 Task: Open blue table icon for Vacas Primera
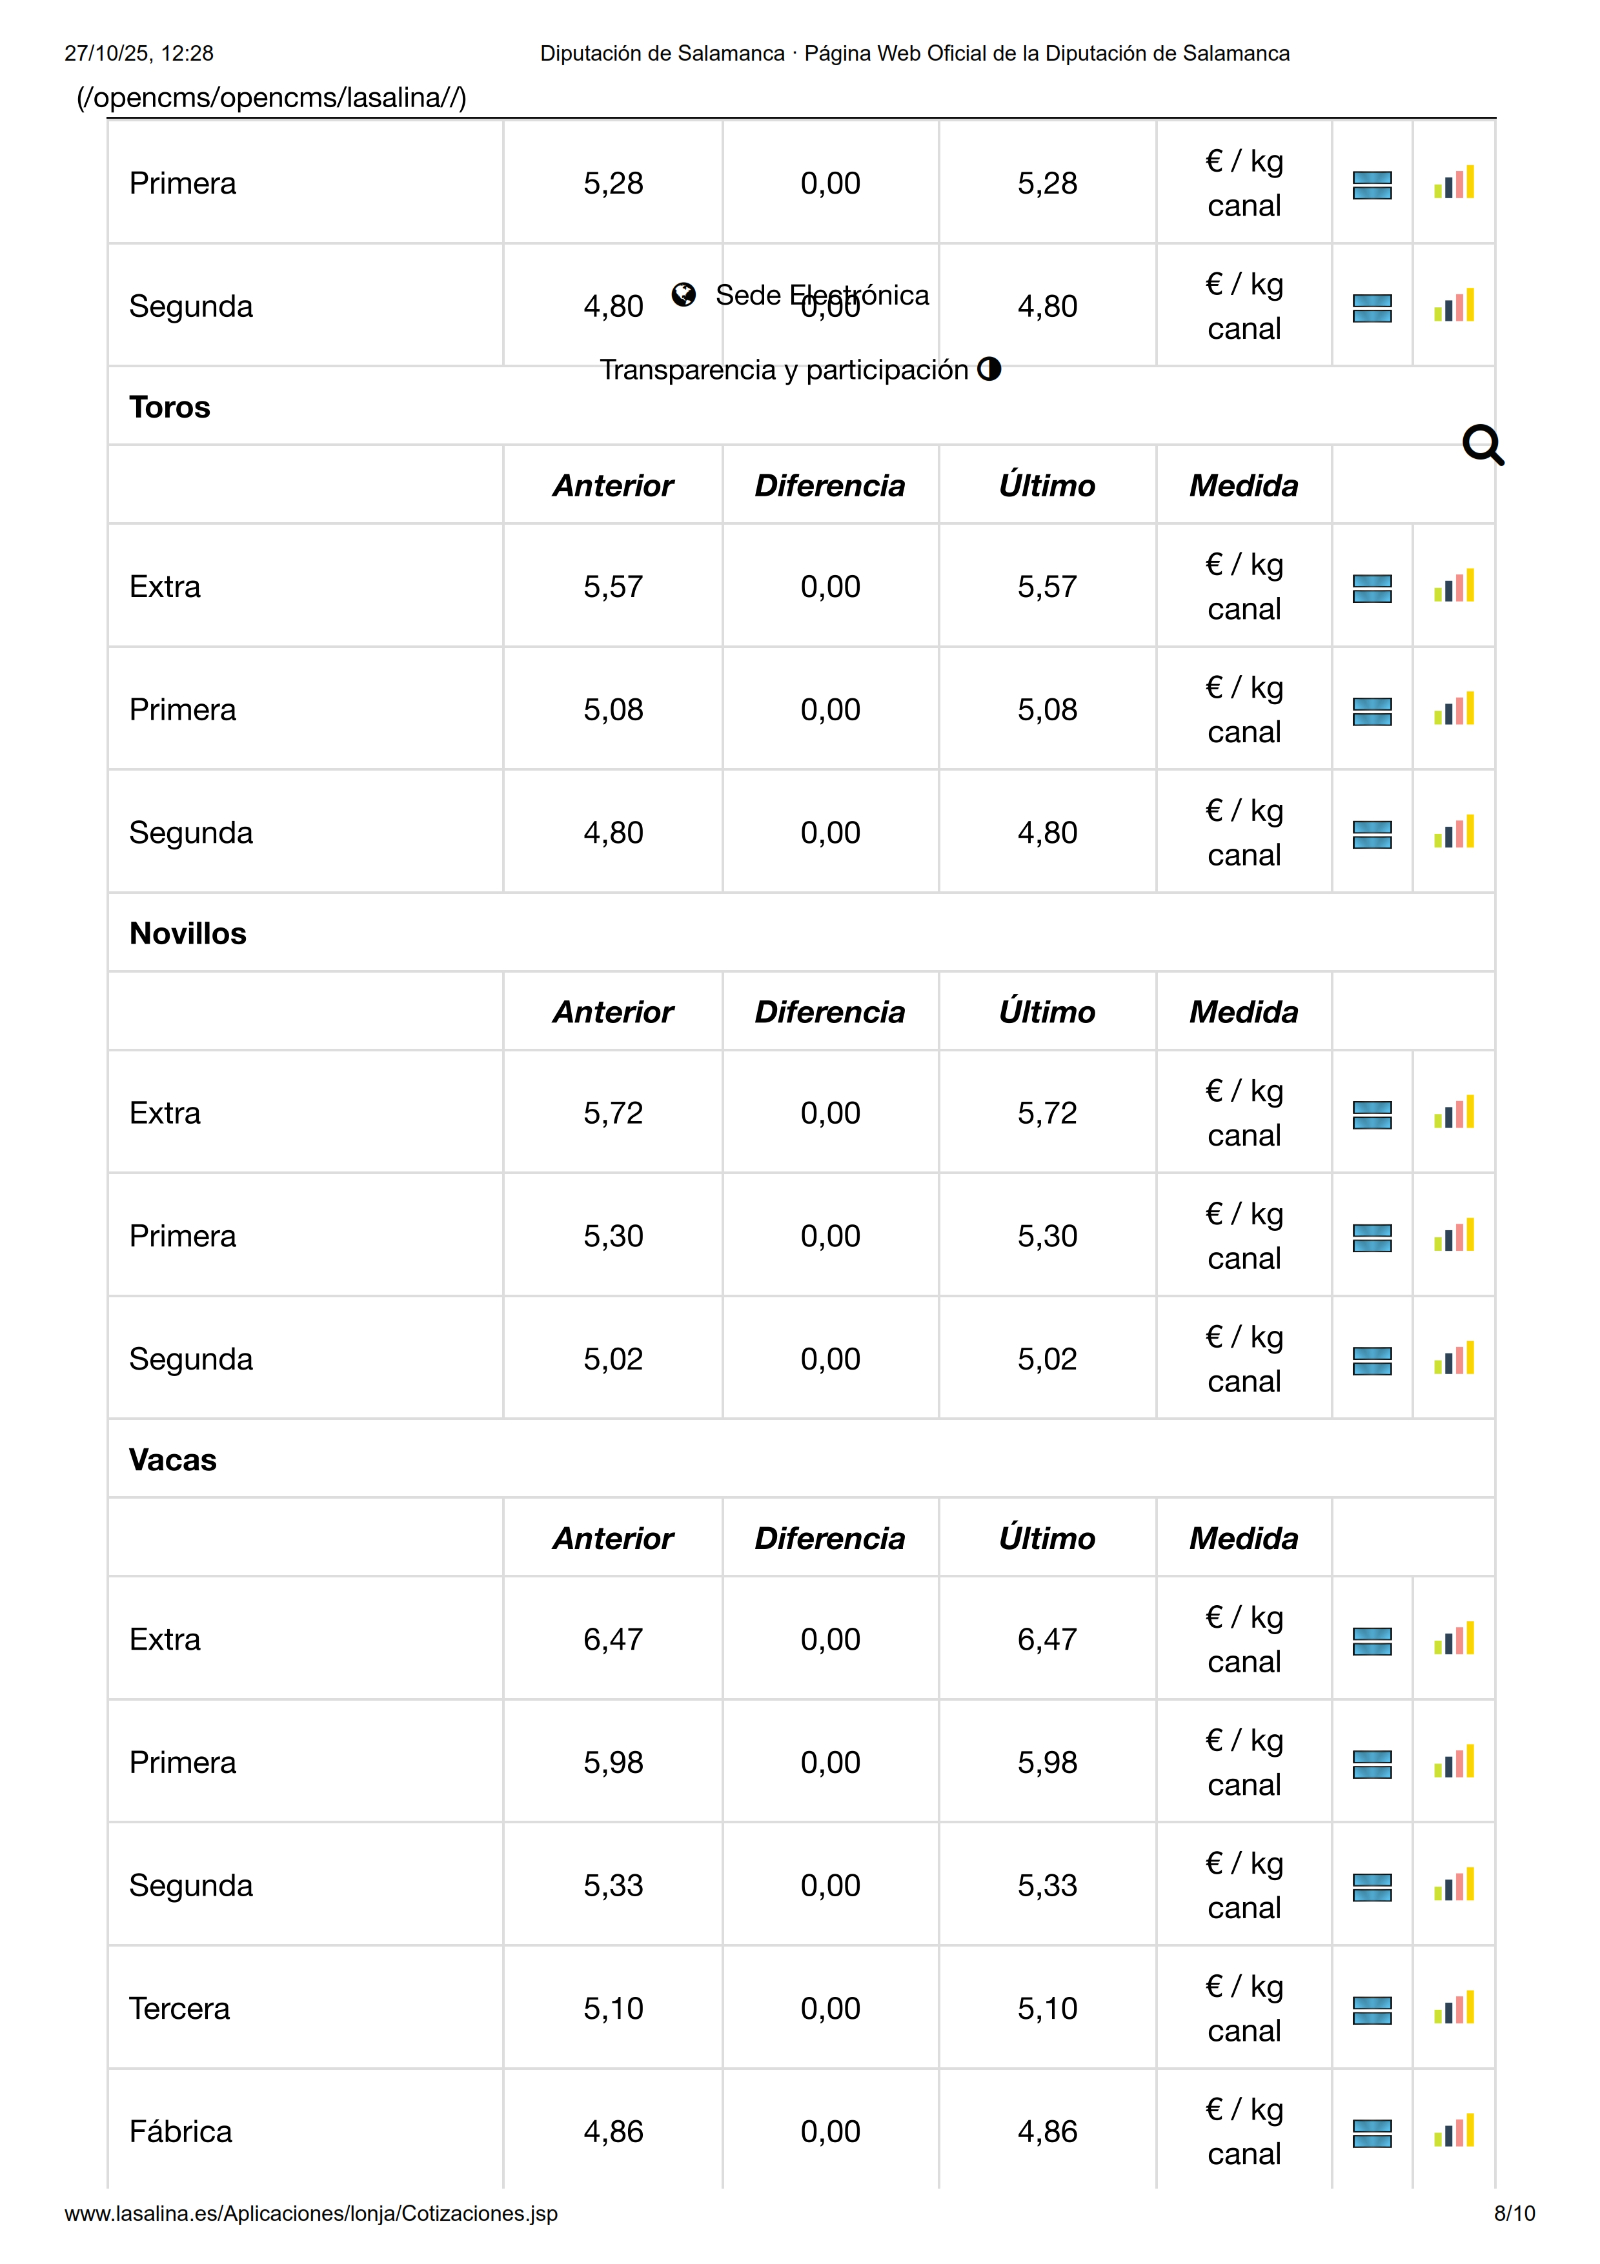click(x=1371, y=1764)
